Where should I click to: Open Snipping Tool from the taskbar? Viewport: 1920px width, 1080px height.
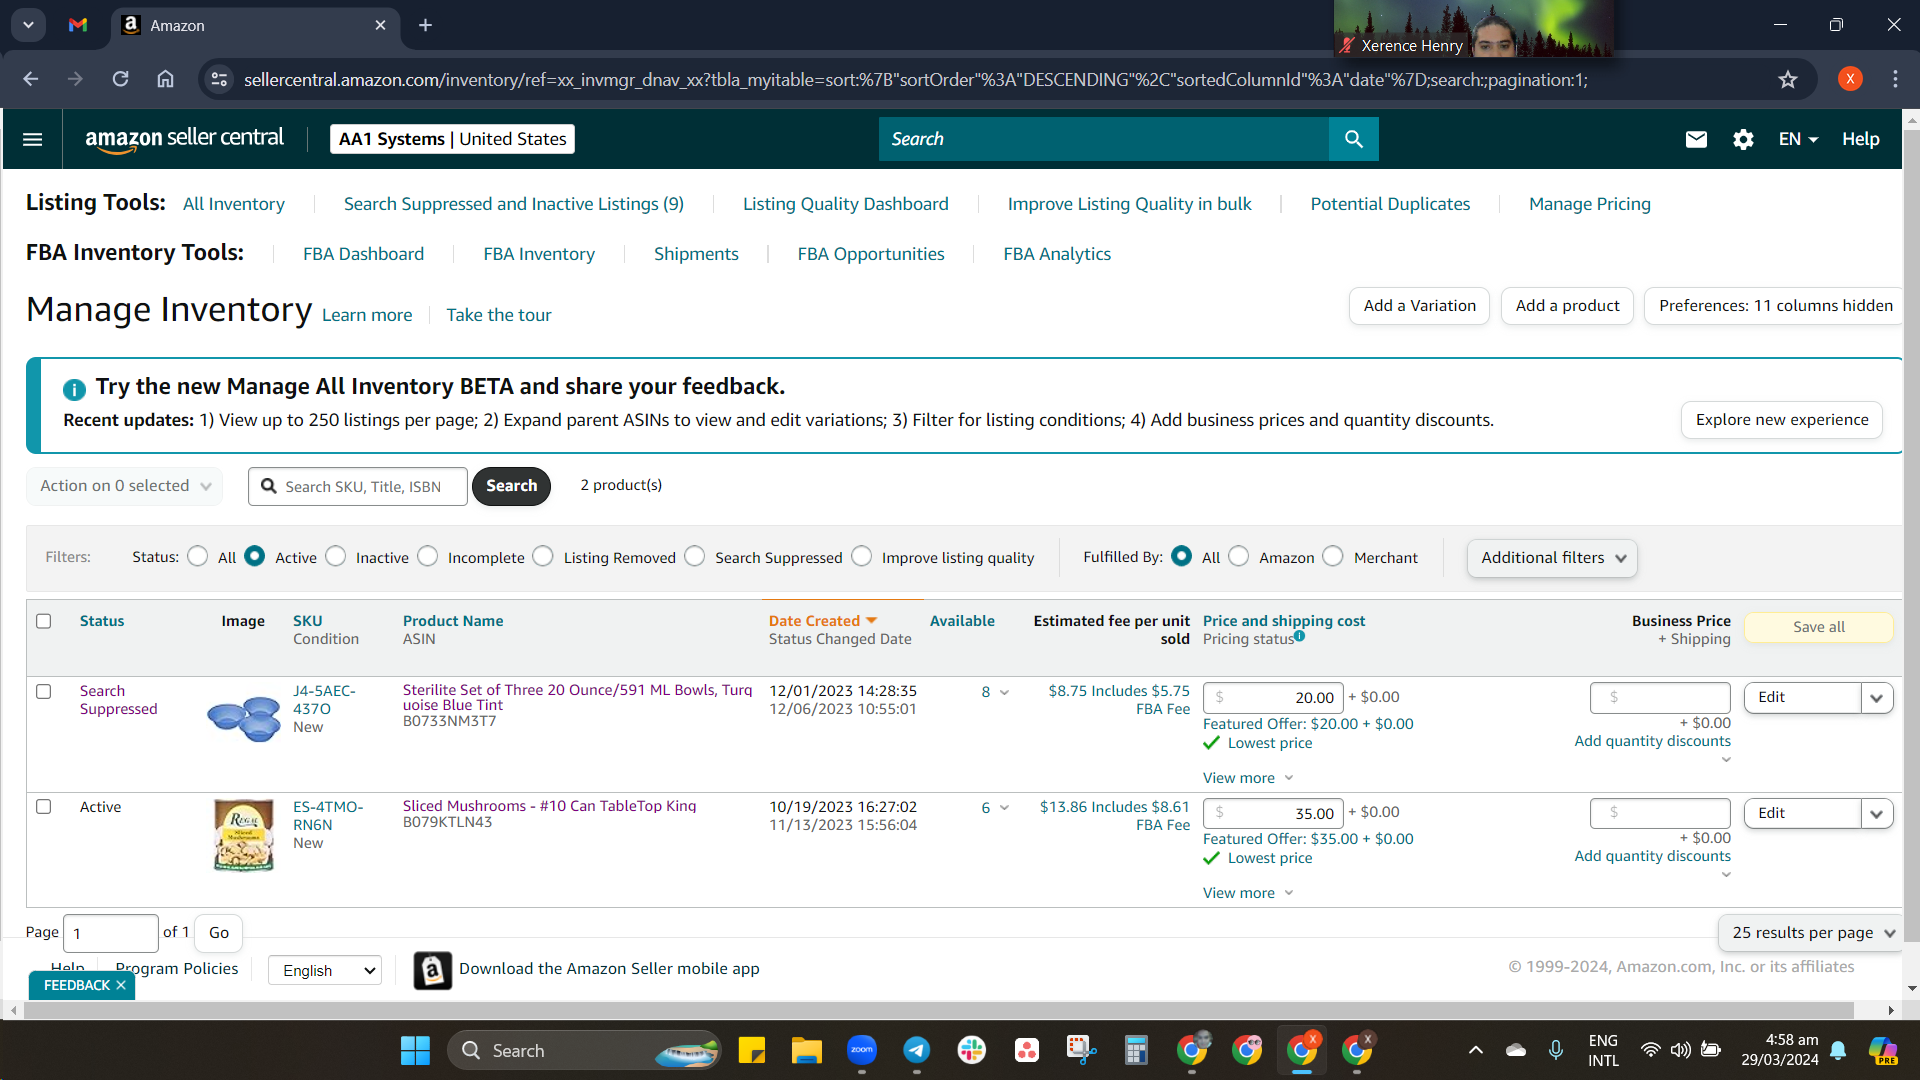[1081, 1050]
